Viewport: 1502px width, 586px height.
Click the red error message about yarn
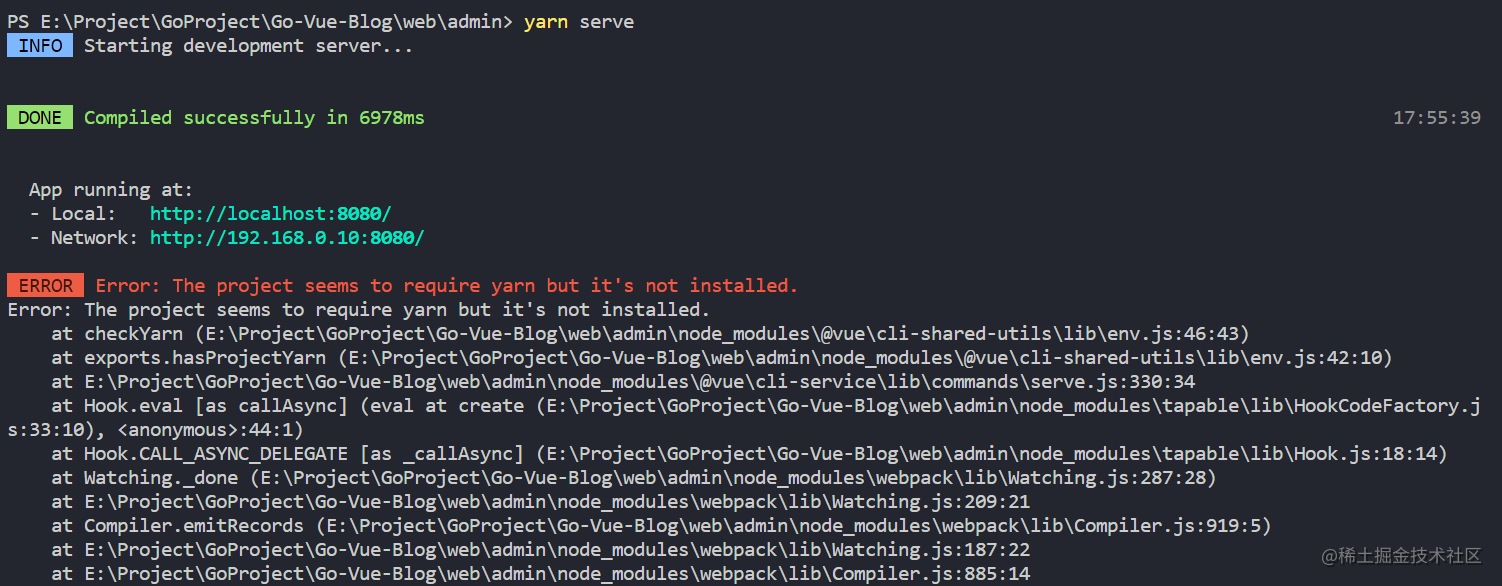tap(448, 285)
